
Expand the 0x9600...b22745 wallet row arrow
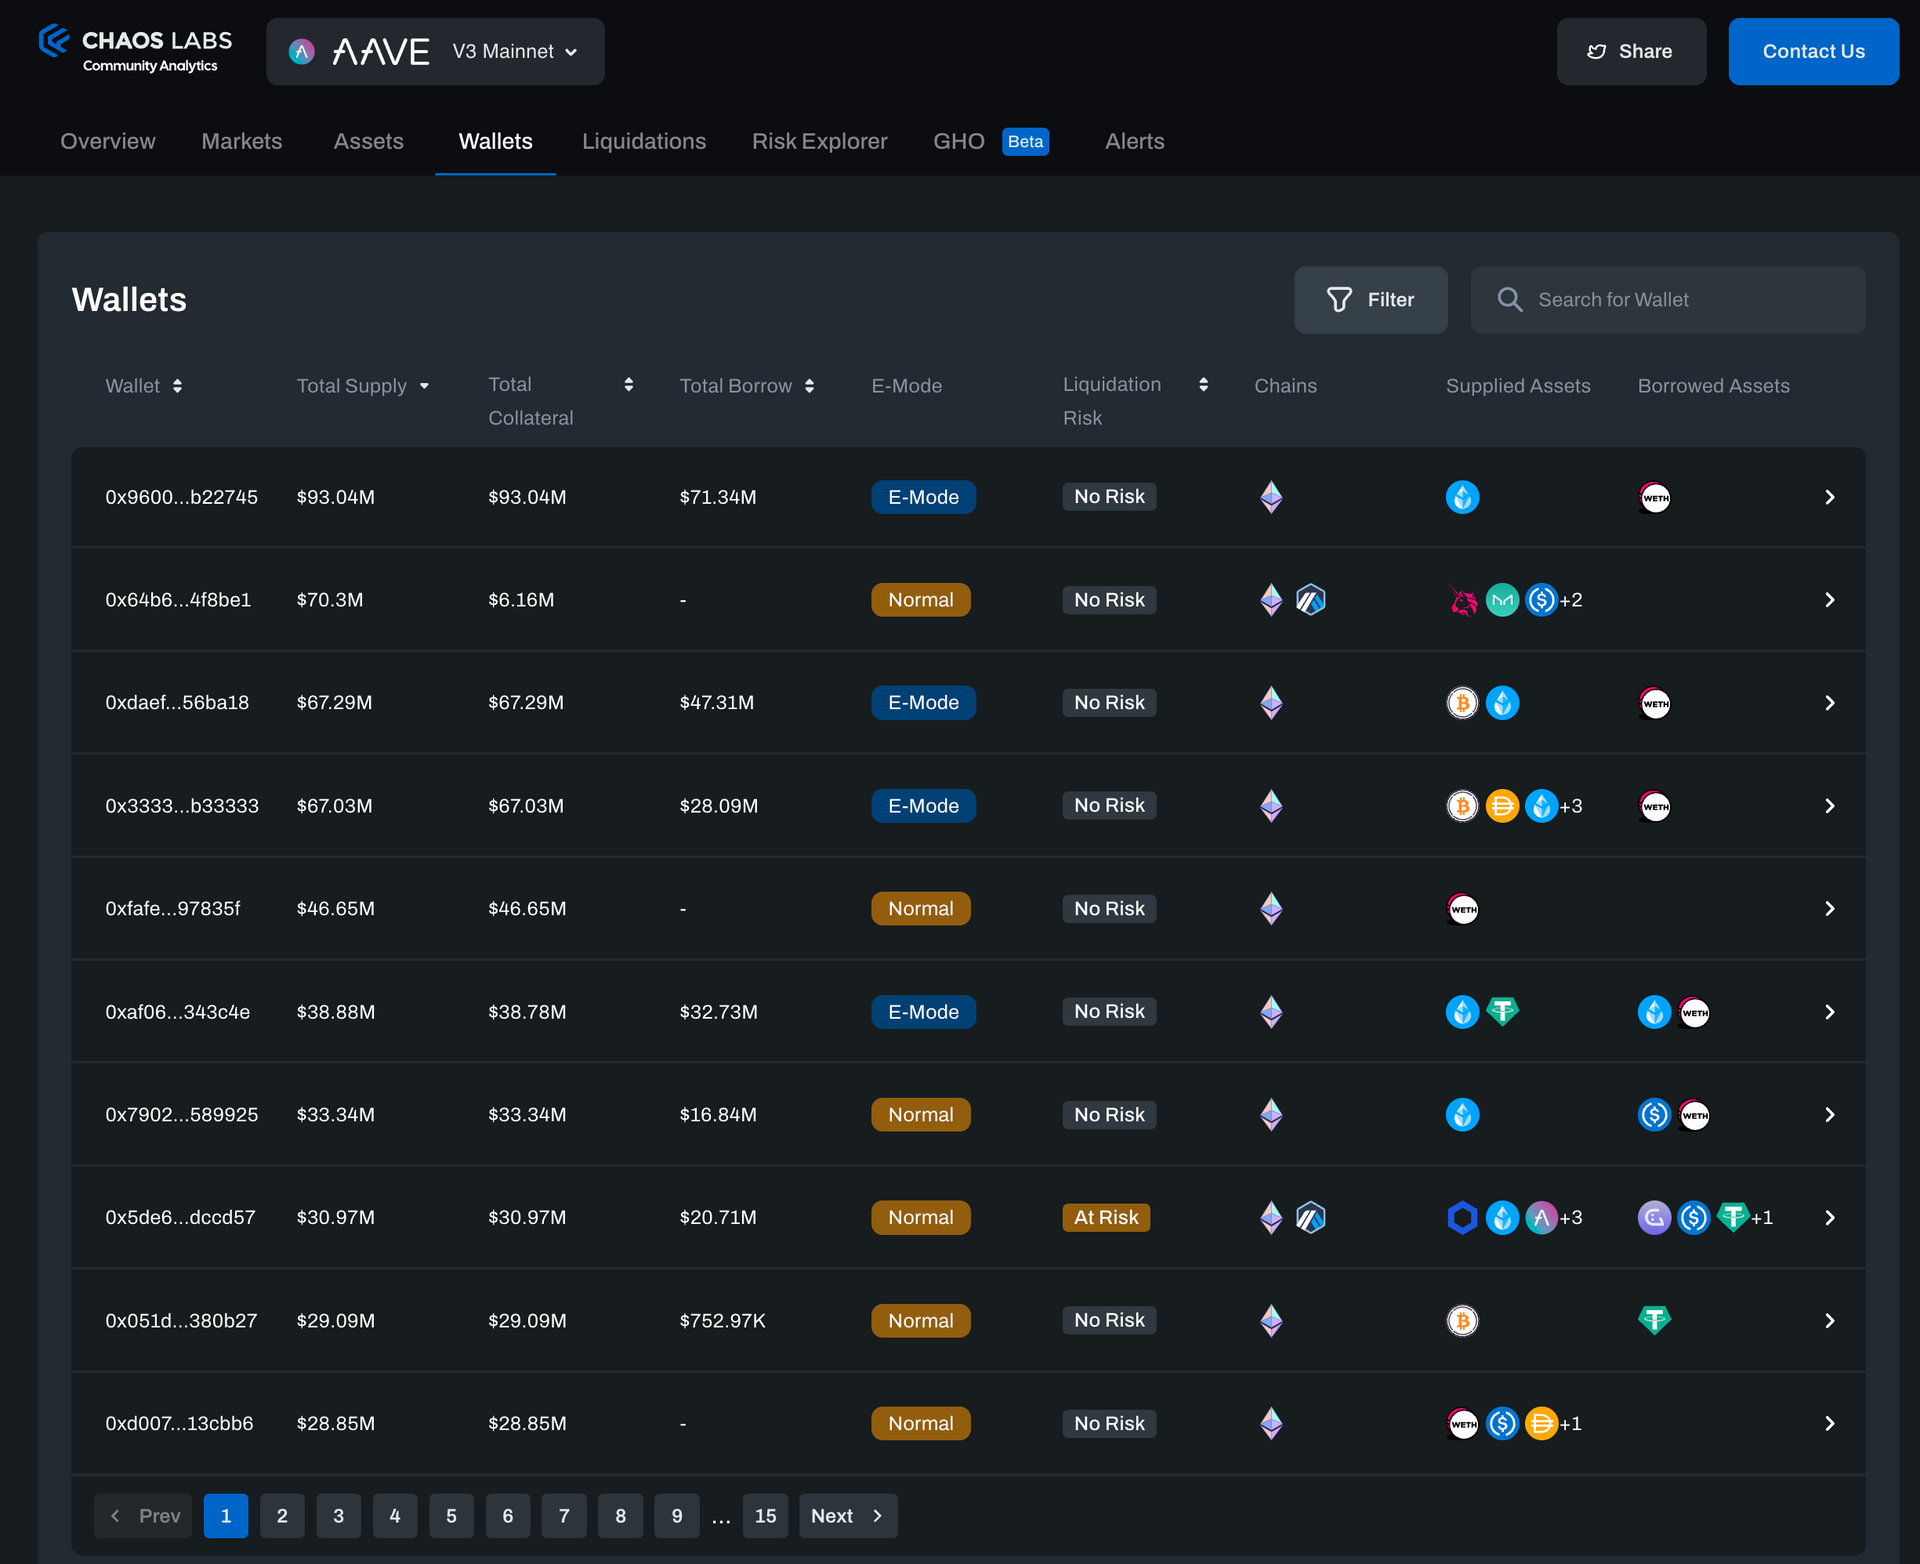click(x=1829, y=497)
